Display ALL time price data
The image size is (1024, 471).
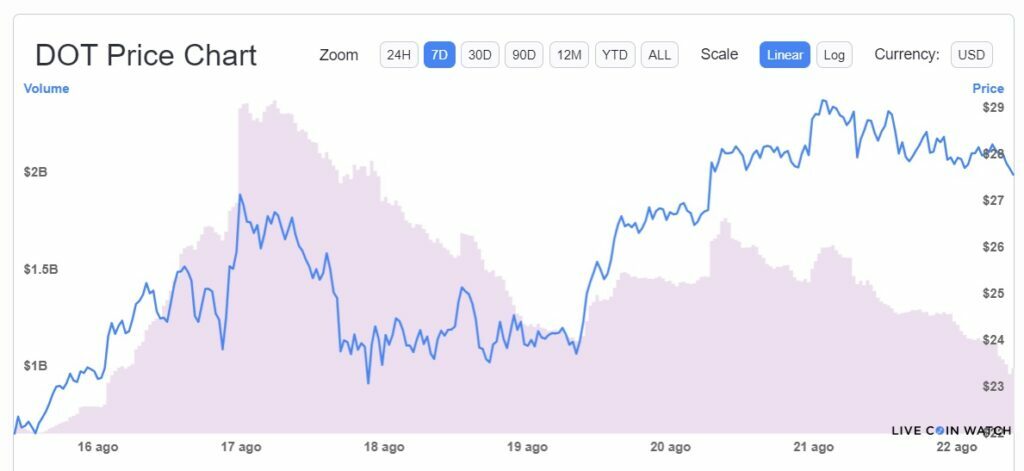[660, 55]
